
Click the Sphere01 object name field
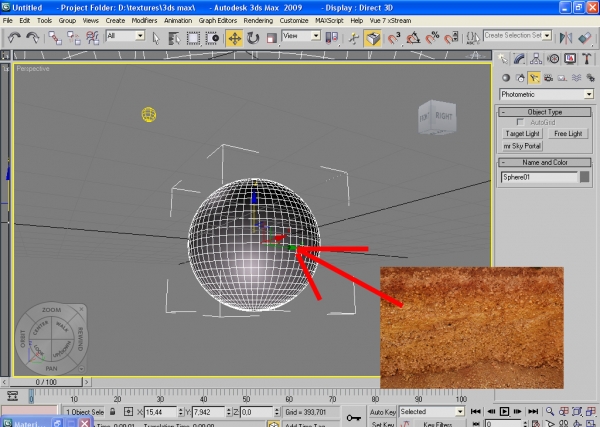[x=539, y=177]
